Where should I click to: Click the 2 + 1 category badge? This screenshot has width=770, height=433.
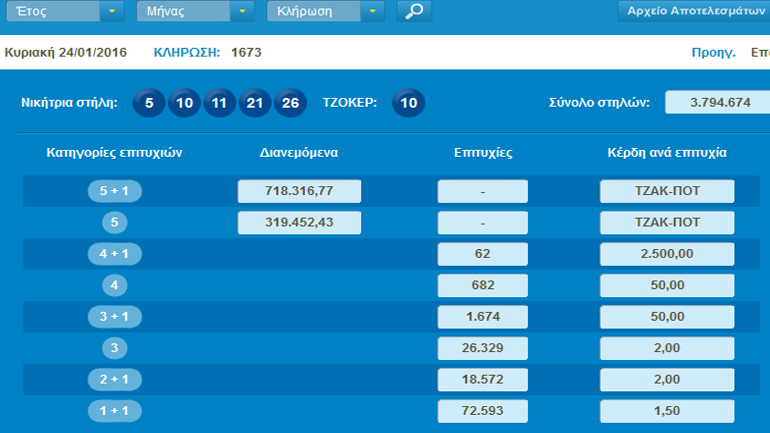pos(114,379)
